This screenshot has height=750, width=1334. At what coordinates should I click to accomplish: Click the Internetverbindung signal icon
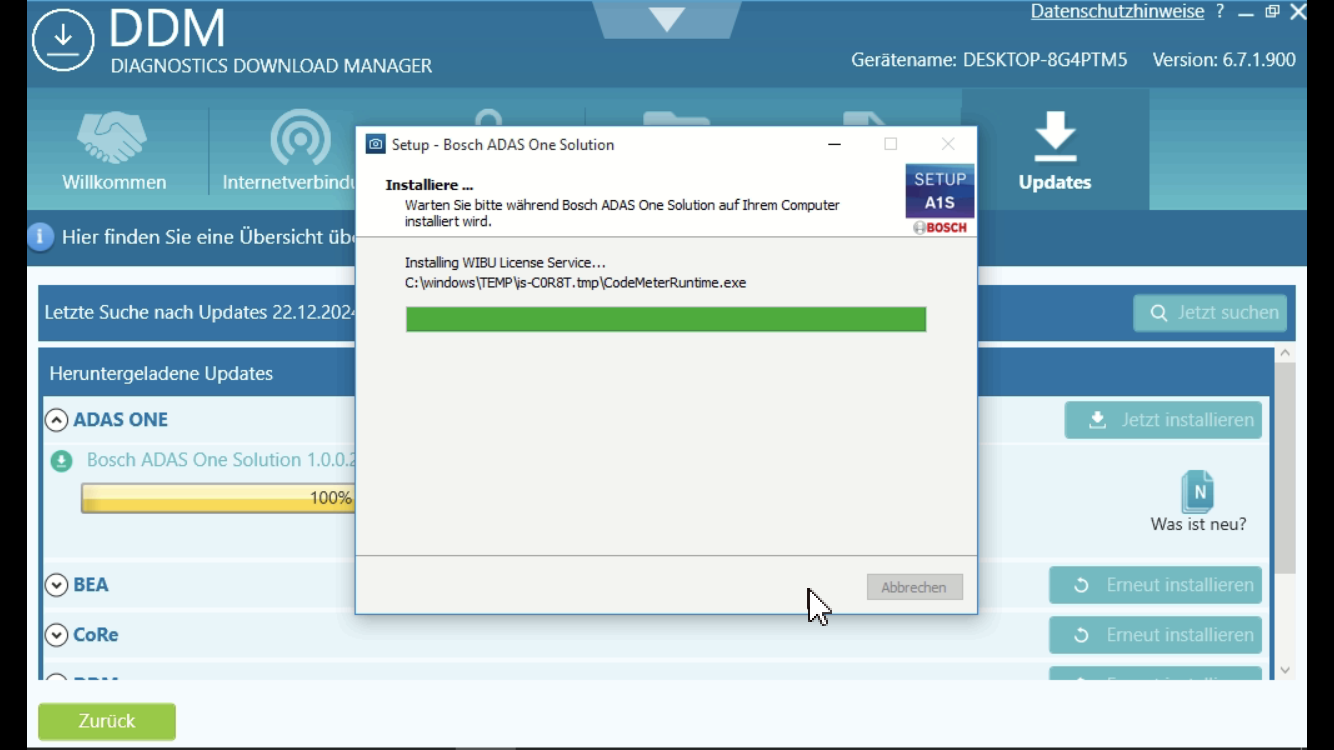pyautogui.click(x=300, y=138)
